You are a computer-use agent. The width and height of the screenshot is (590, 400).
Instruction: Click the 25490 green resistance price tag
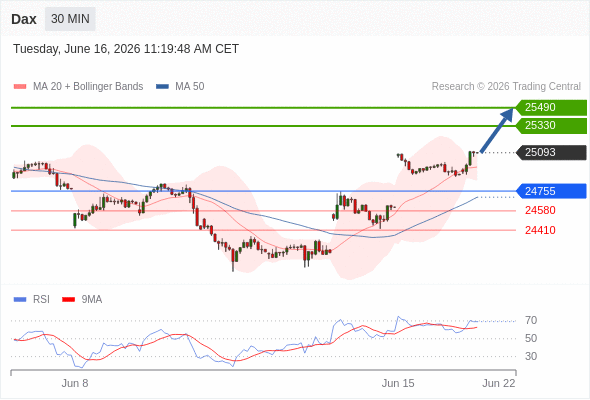pyautogui.click(x=551, y=107)
